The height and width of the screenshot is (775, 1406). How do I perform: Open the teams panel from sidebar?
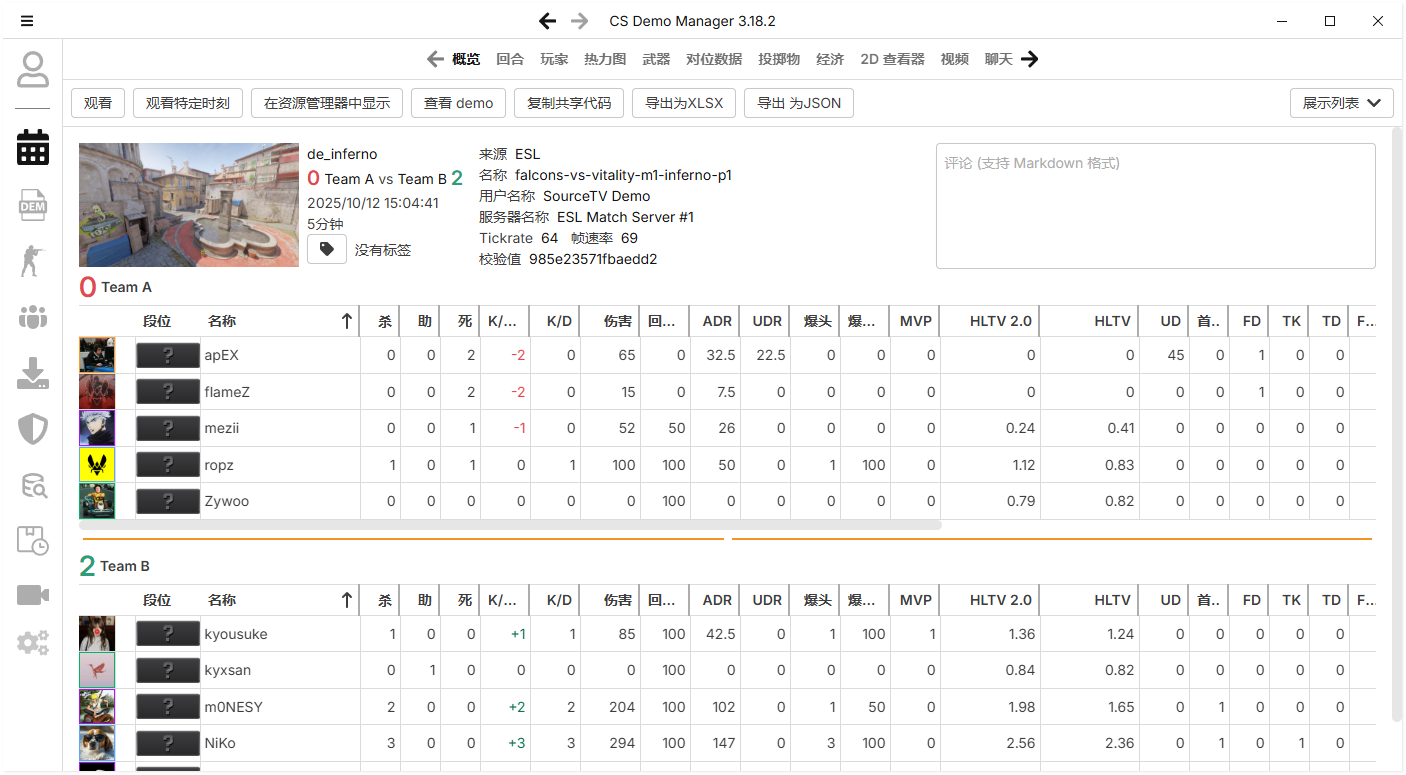(x=33, y=316)
